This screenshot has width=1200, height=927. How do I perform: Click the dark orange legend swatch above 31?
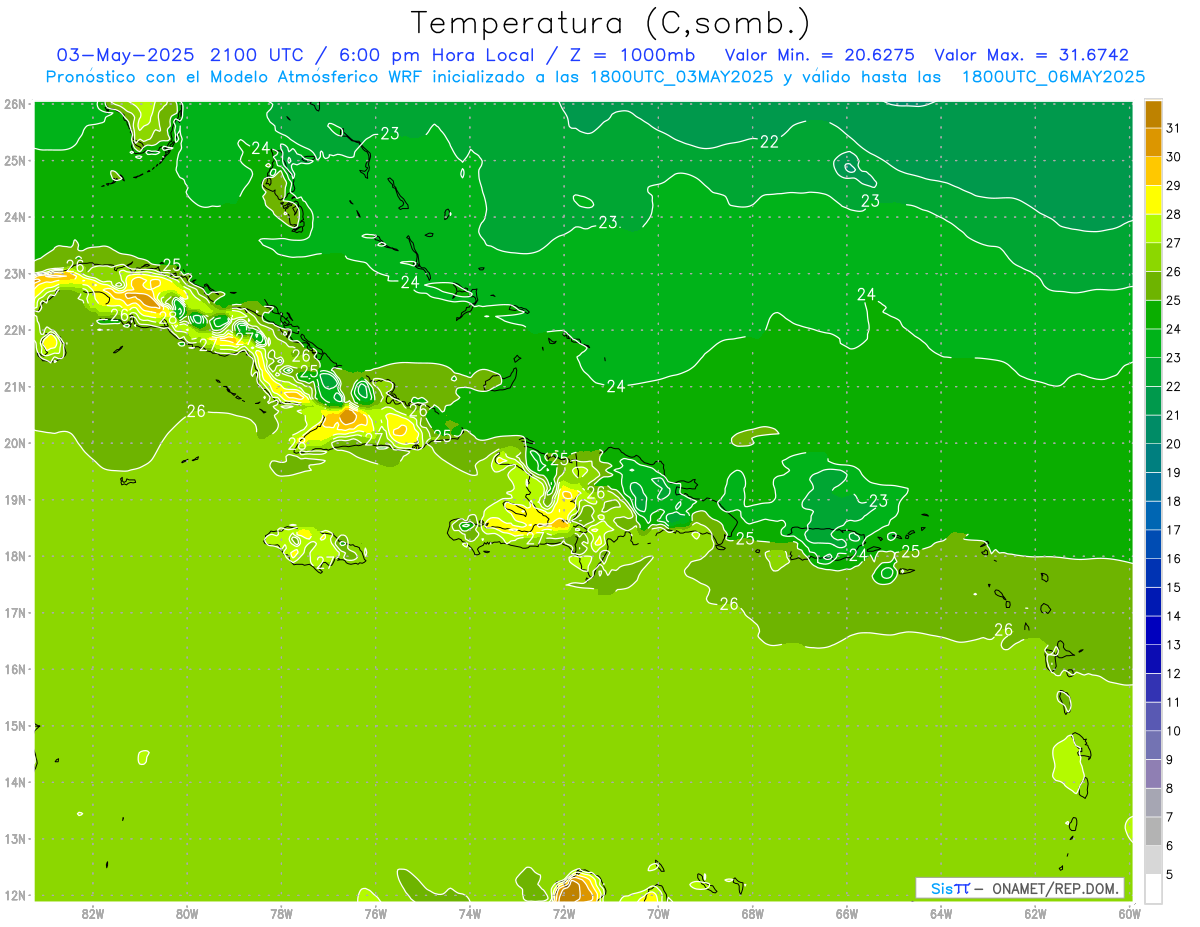point(1153,115)
